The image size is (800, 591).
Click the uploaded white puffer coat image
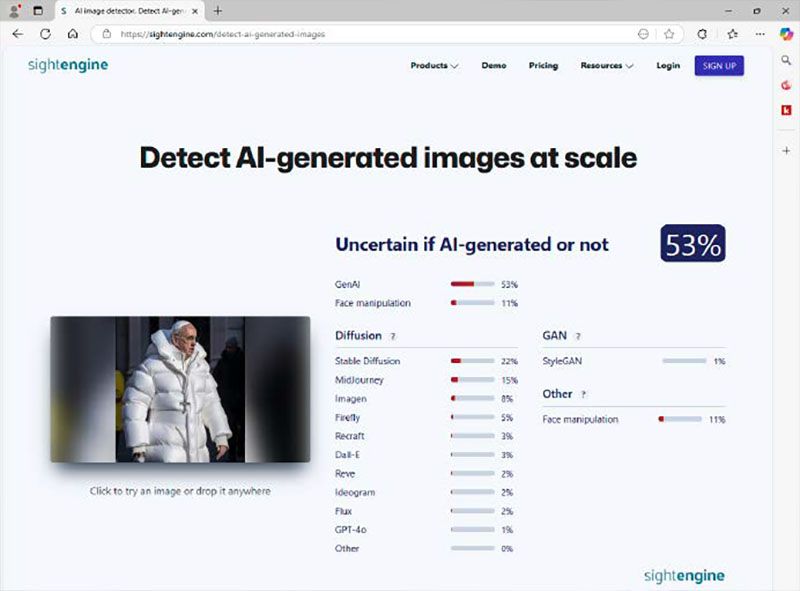[180, 389]
